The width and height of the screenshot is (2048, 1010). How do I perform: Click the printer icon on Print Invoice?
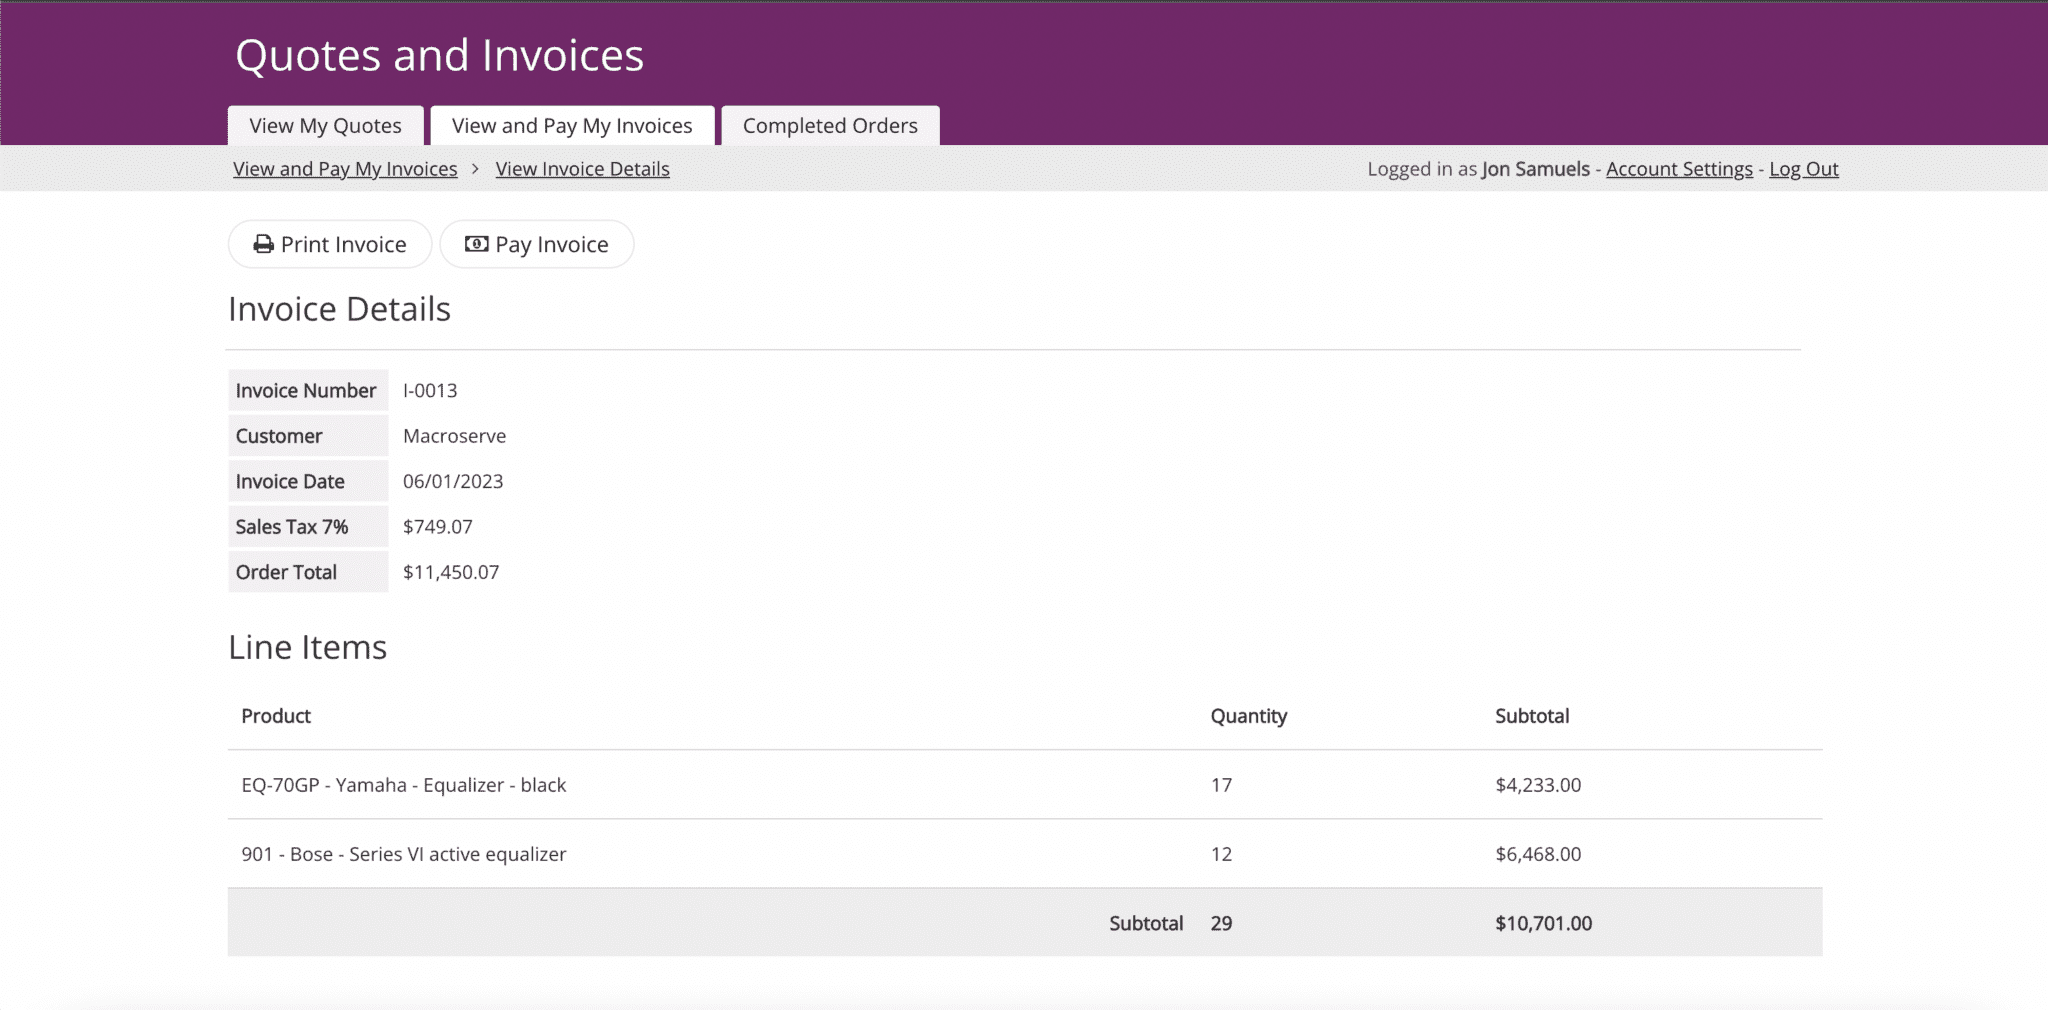[263, 243]
